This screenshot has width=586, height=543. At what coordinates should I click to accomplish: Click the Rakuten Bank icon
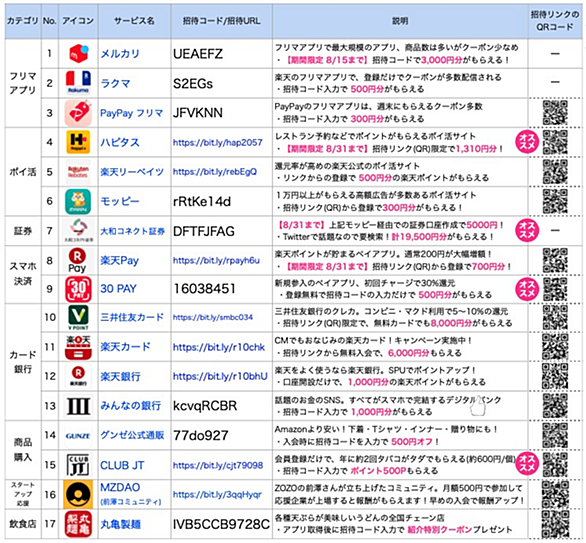78,376
